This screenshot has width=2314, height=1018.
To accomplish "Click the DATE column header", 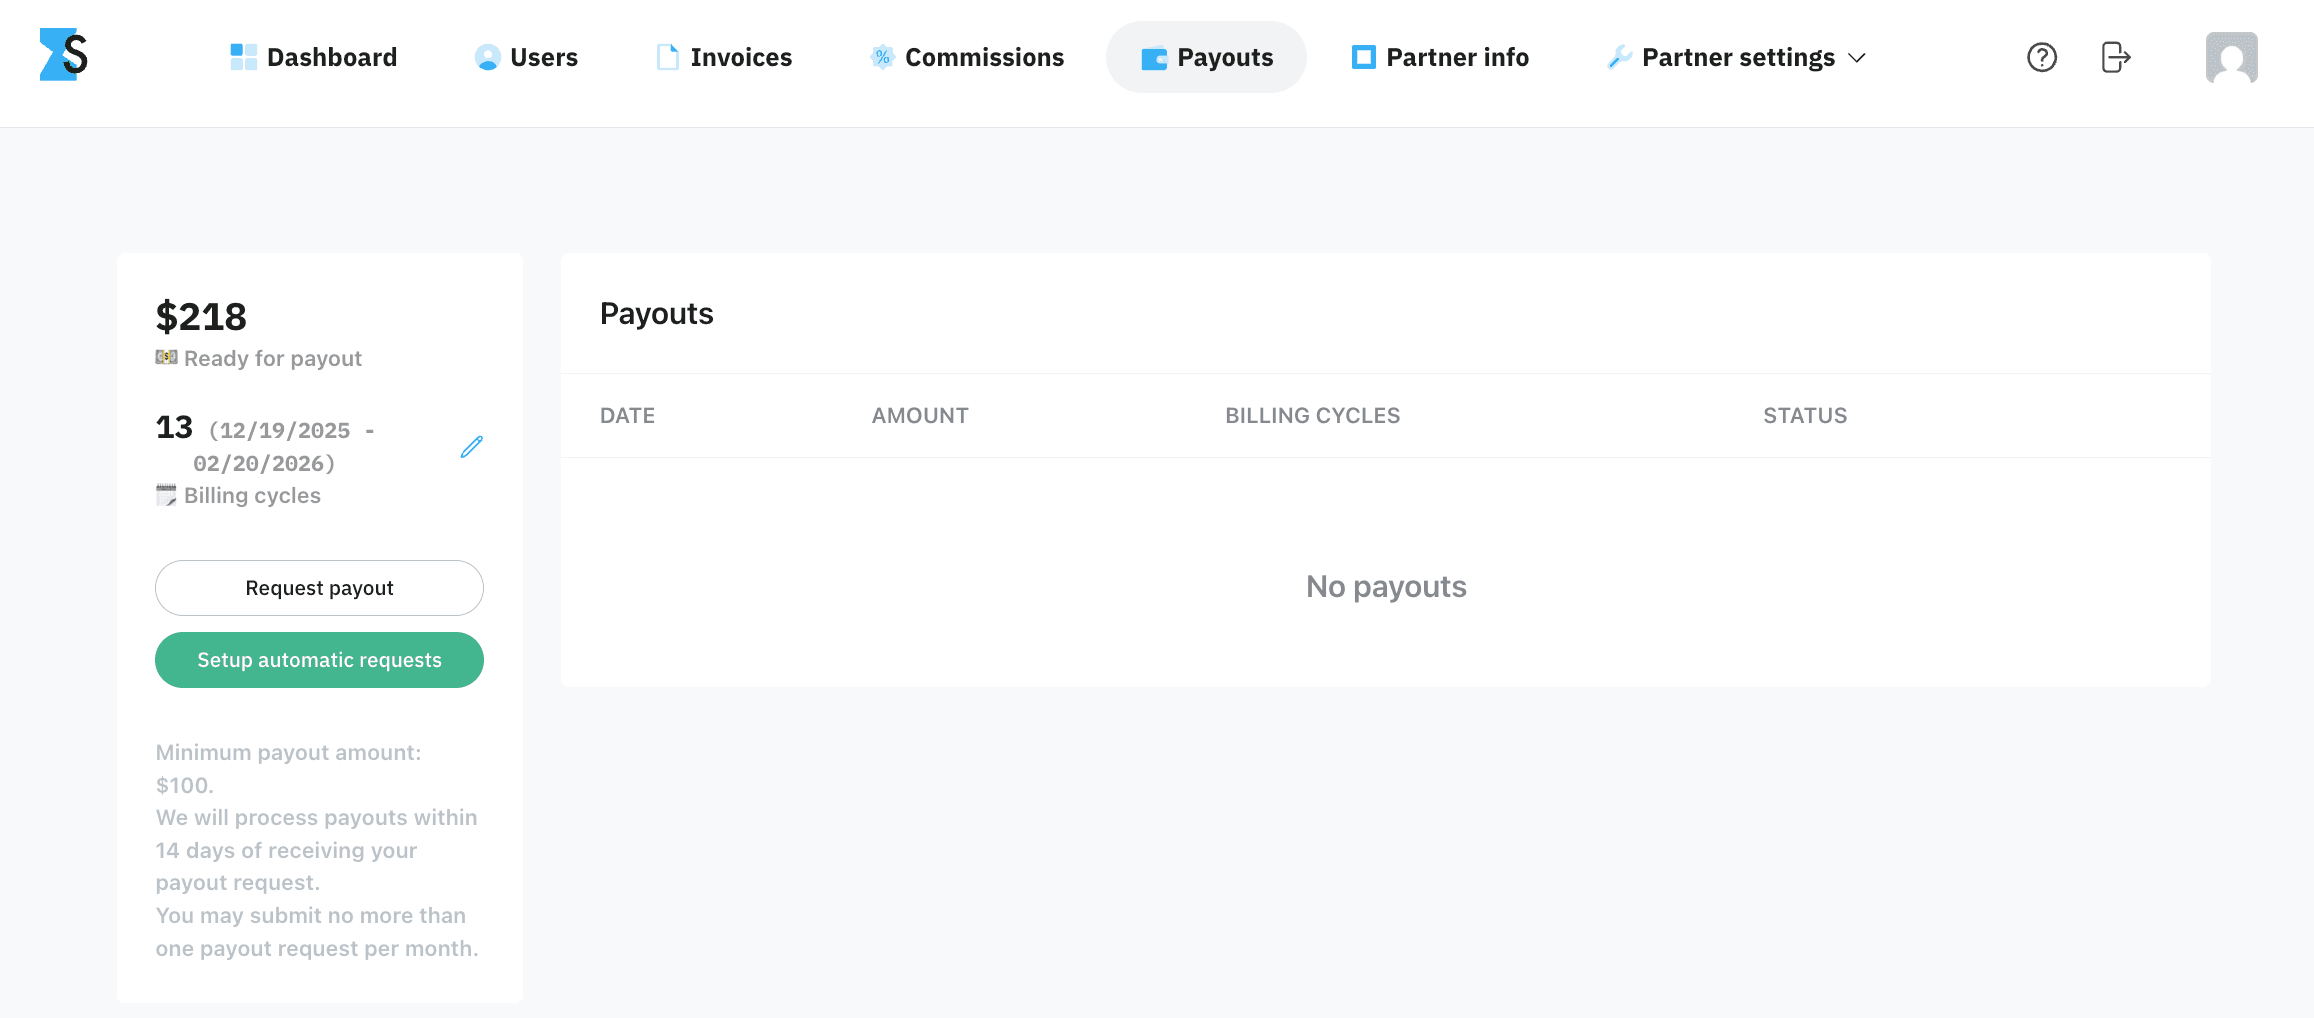I will point(627,415).
